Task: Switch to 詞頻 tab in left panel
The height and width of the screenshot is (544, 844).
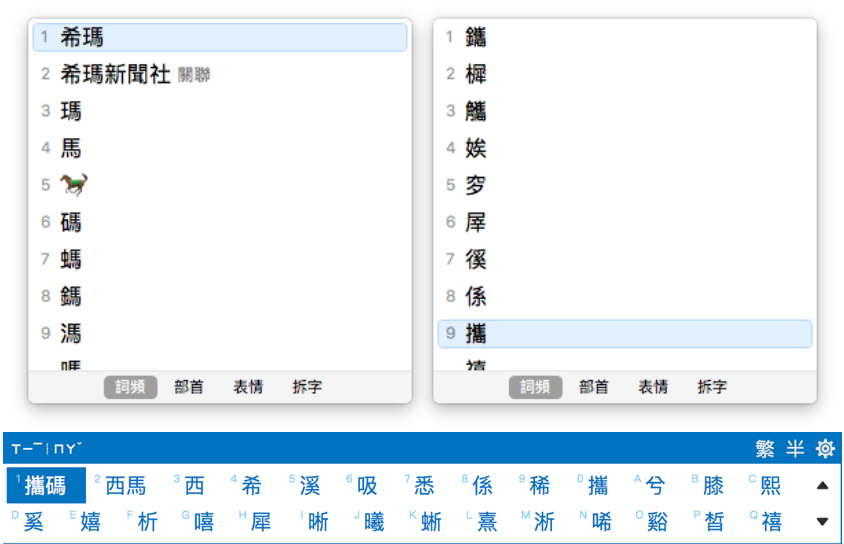Action: [130, 387]
